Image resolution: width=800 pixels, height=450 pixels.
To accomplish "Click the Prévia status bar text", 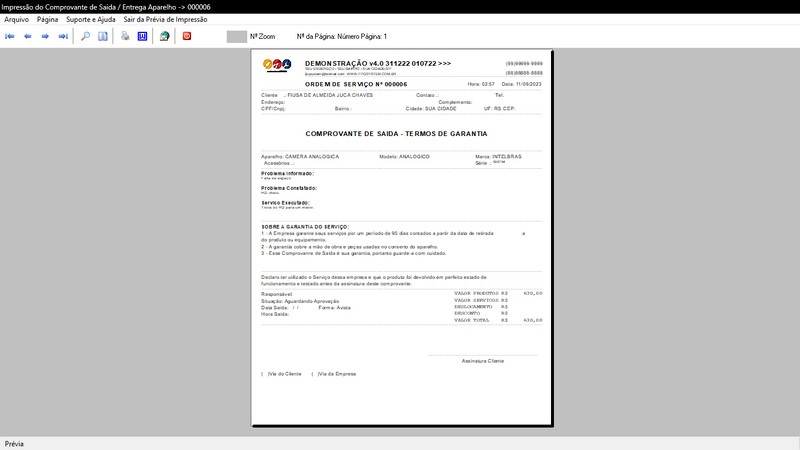I will pos(14,444).
